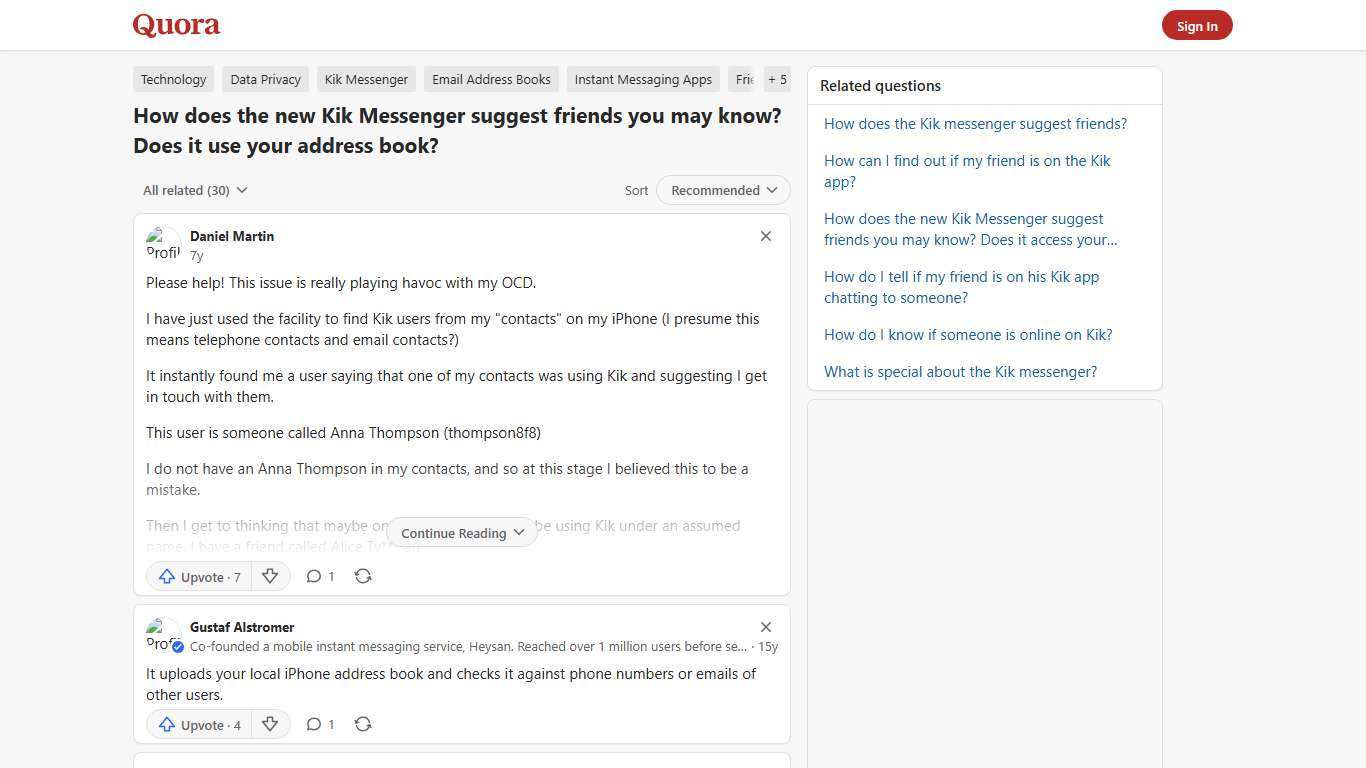Upvote Gustaf Alstromer's answer
Image resolution: width=1366 pixels, height=768 pixels.
click(x=198, y=724)
